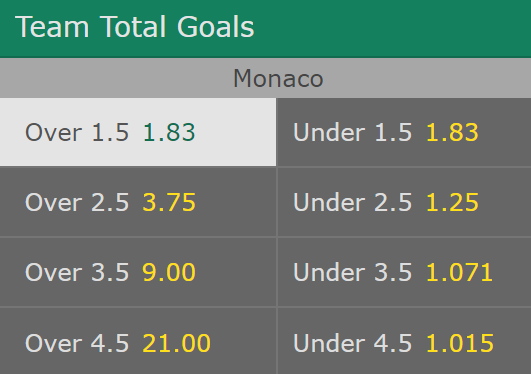Select the 1.071 odds price
Viewport: 531px width, 374px height.
click(459, 272)
